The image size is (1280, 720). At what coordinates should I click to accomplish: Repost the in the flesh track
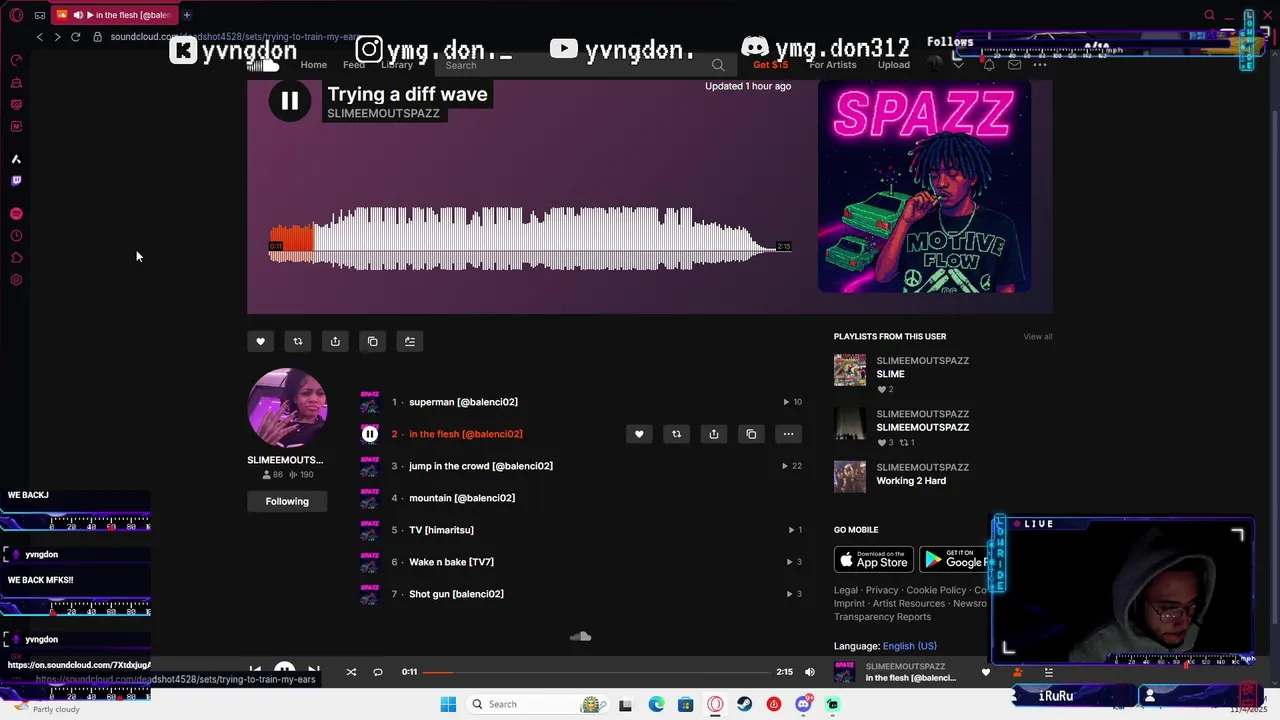[676, 434]
